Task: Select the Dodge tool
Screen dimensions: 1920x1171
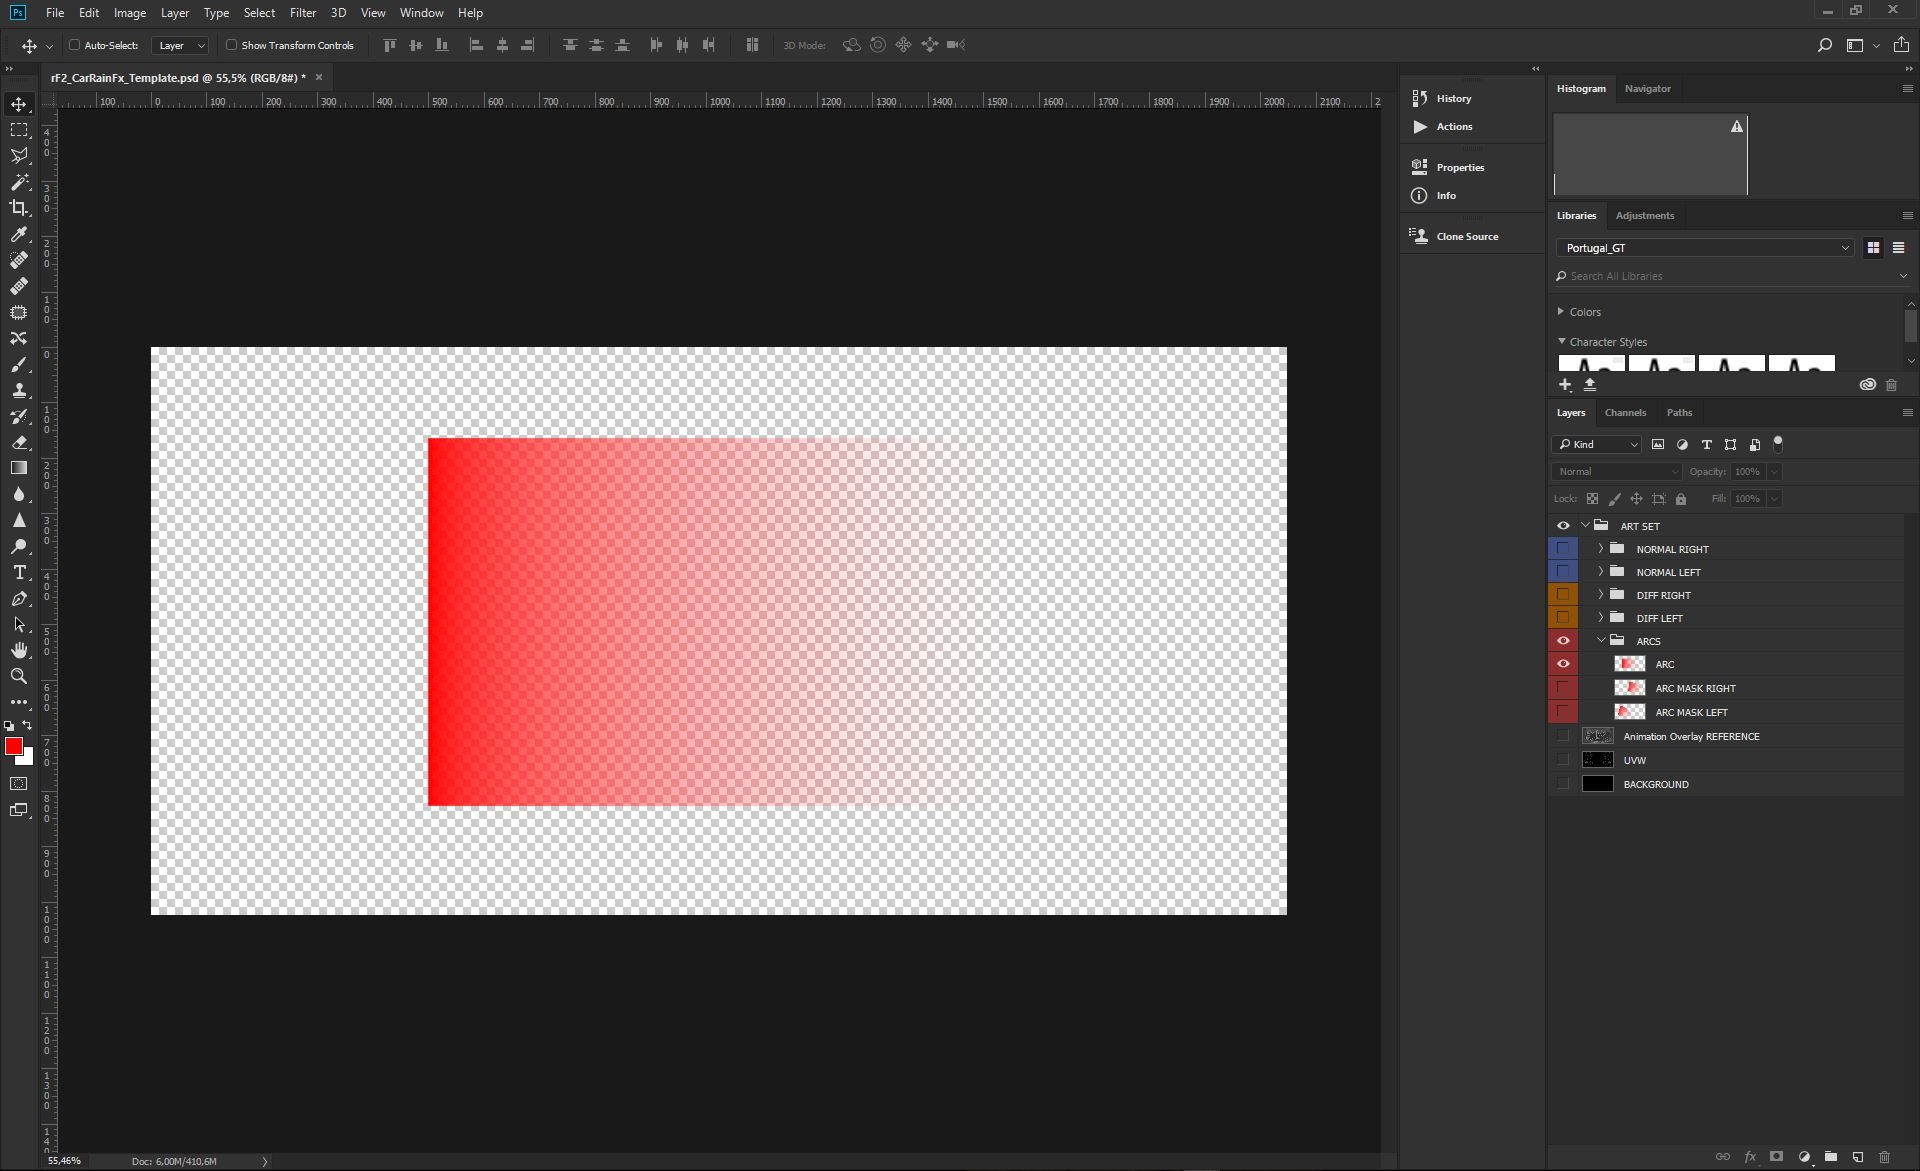Action: tap(19, 546)
